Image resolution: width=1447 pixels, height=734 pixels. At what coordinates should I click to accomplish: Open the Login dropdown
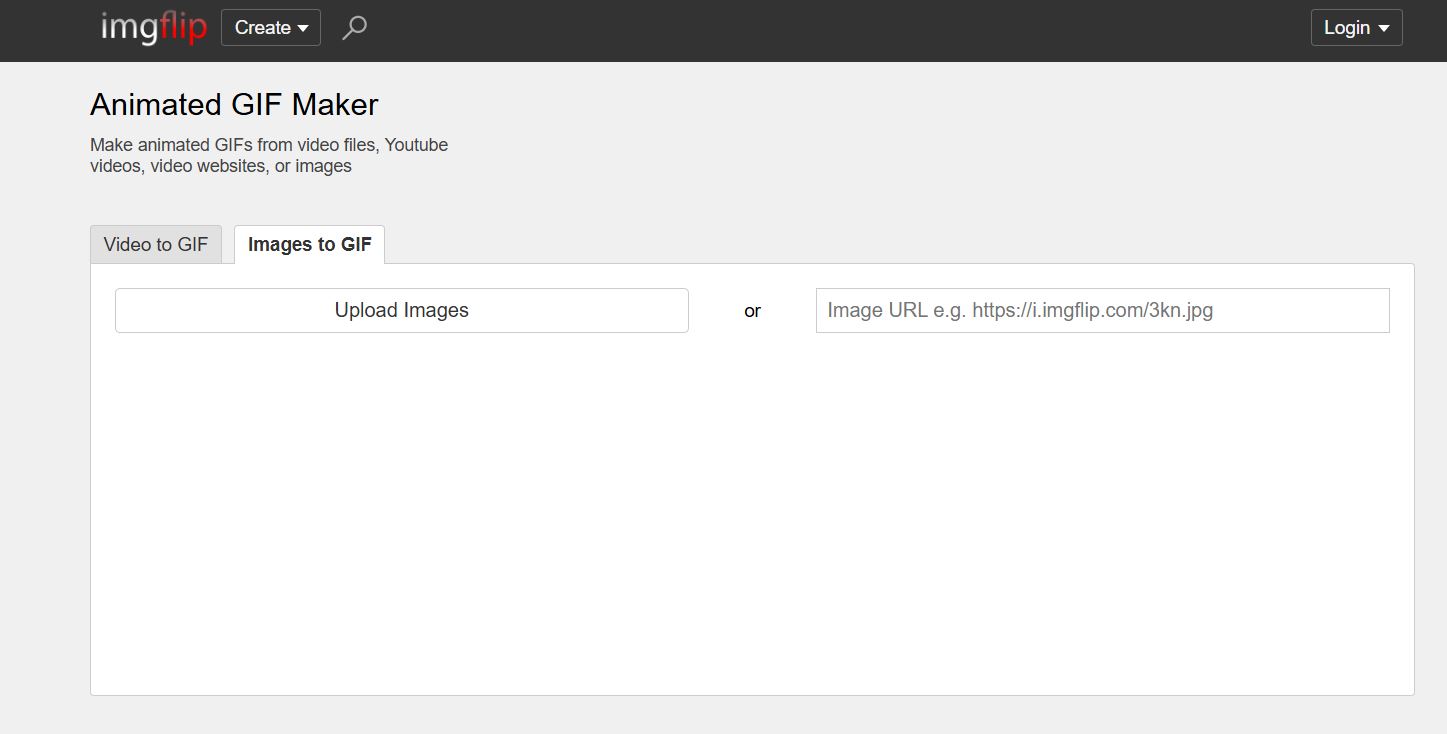point(1357,28)
